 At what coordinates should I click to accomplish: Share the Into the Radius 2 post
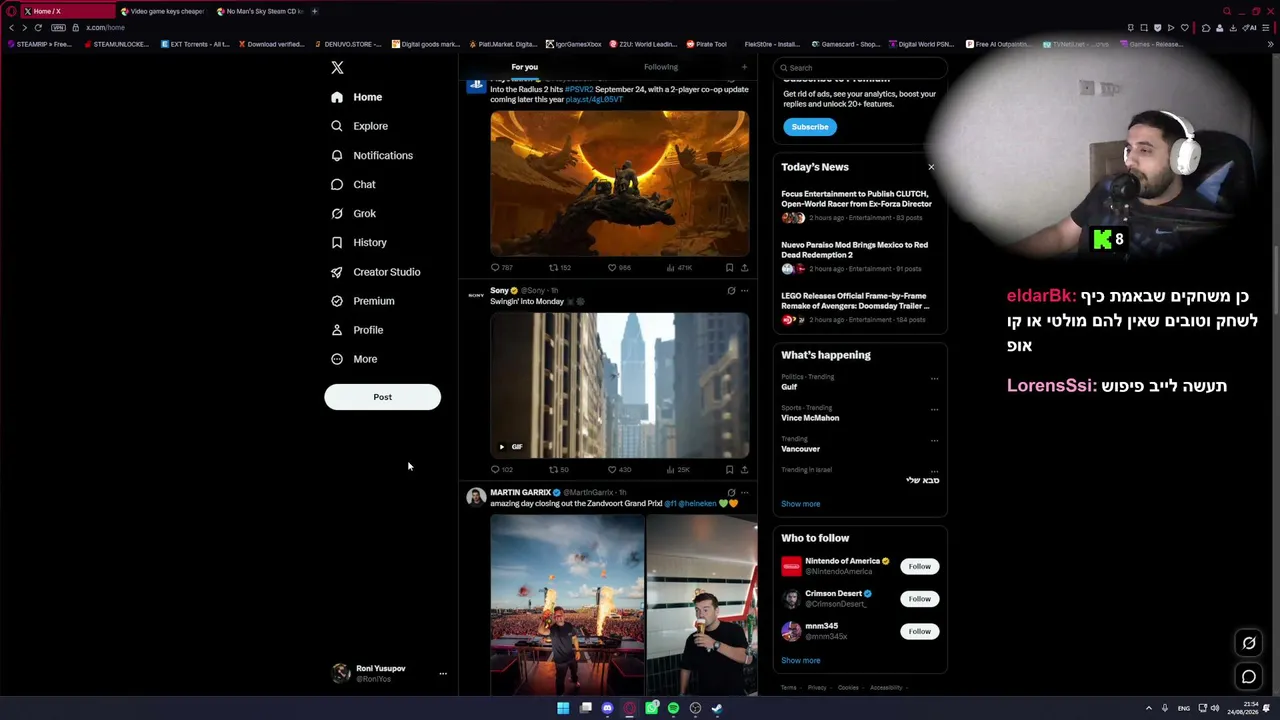pyautogui.click(x=744, y=268)
